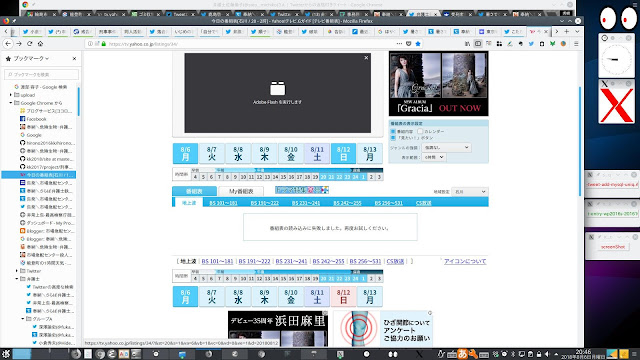The image size is (640, 360).
Task: Open the Facebook bookmark
Action: point(33,119)
